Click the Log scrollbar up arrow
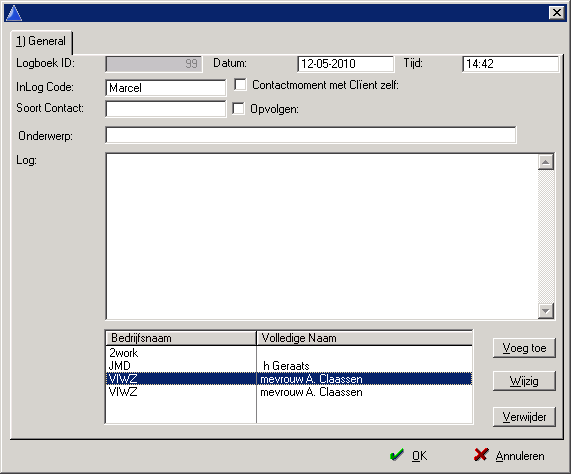Screen dimensions: 571x474 pyautogui.click(x=546, y=162)
